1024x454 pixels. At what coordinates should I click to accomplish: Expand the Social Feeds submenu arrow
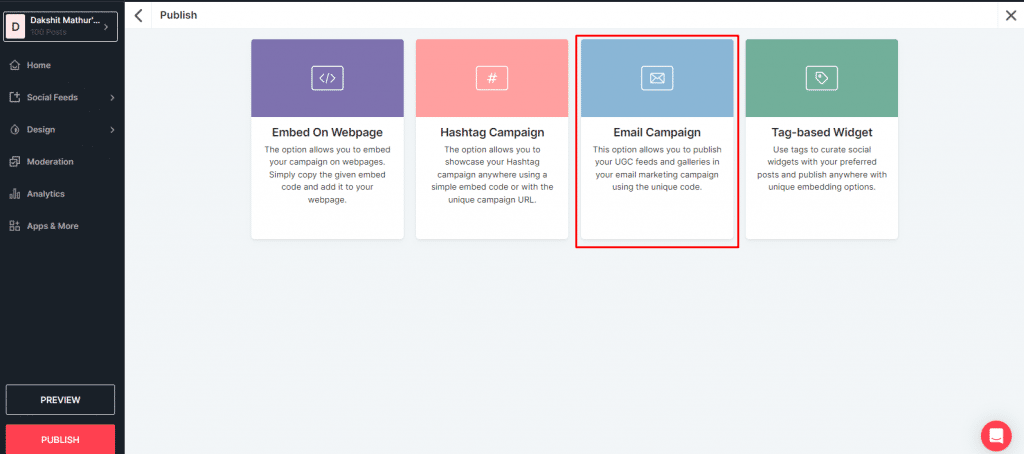click(111, 97)
